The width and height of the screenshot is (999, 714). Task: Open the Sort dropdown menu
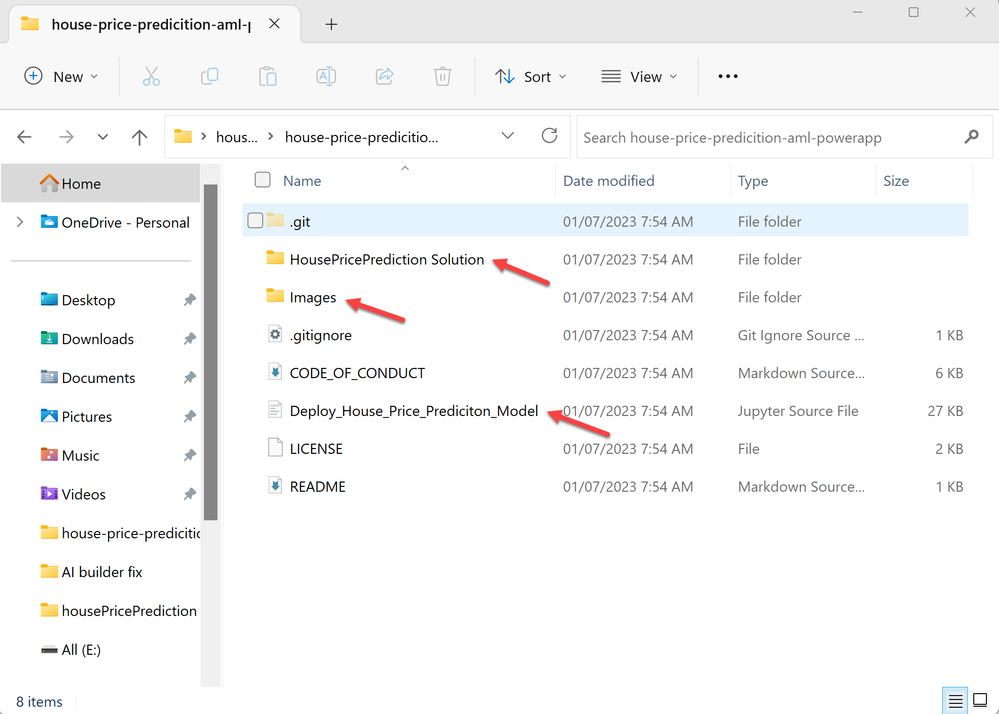pyautogui.click(x=531, y=76)
